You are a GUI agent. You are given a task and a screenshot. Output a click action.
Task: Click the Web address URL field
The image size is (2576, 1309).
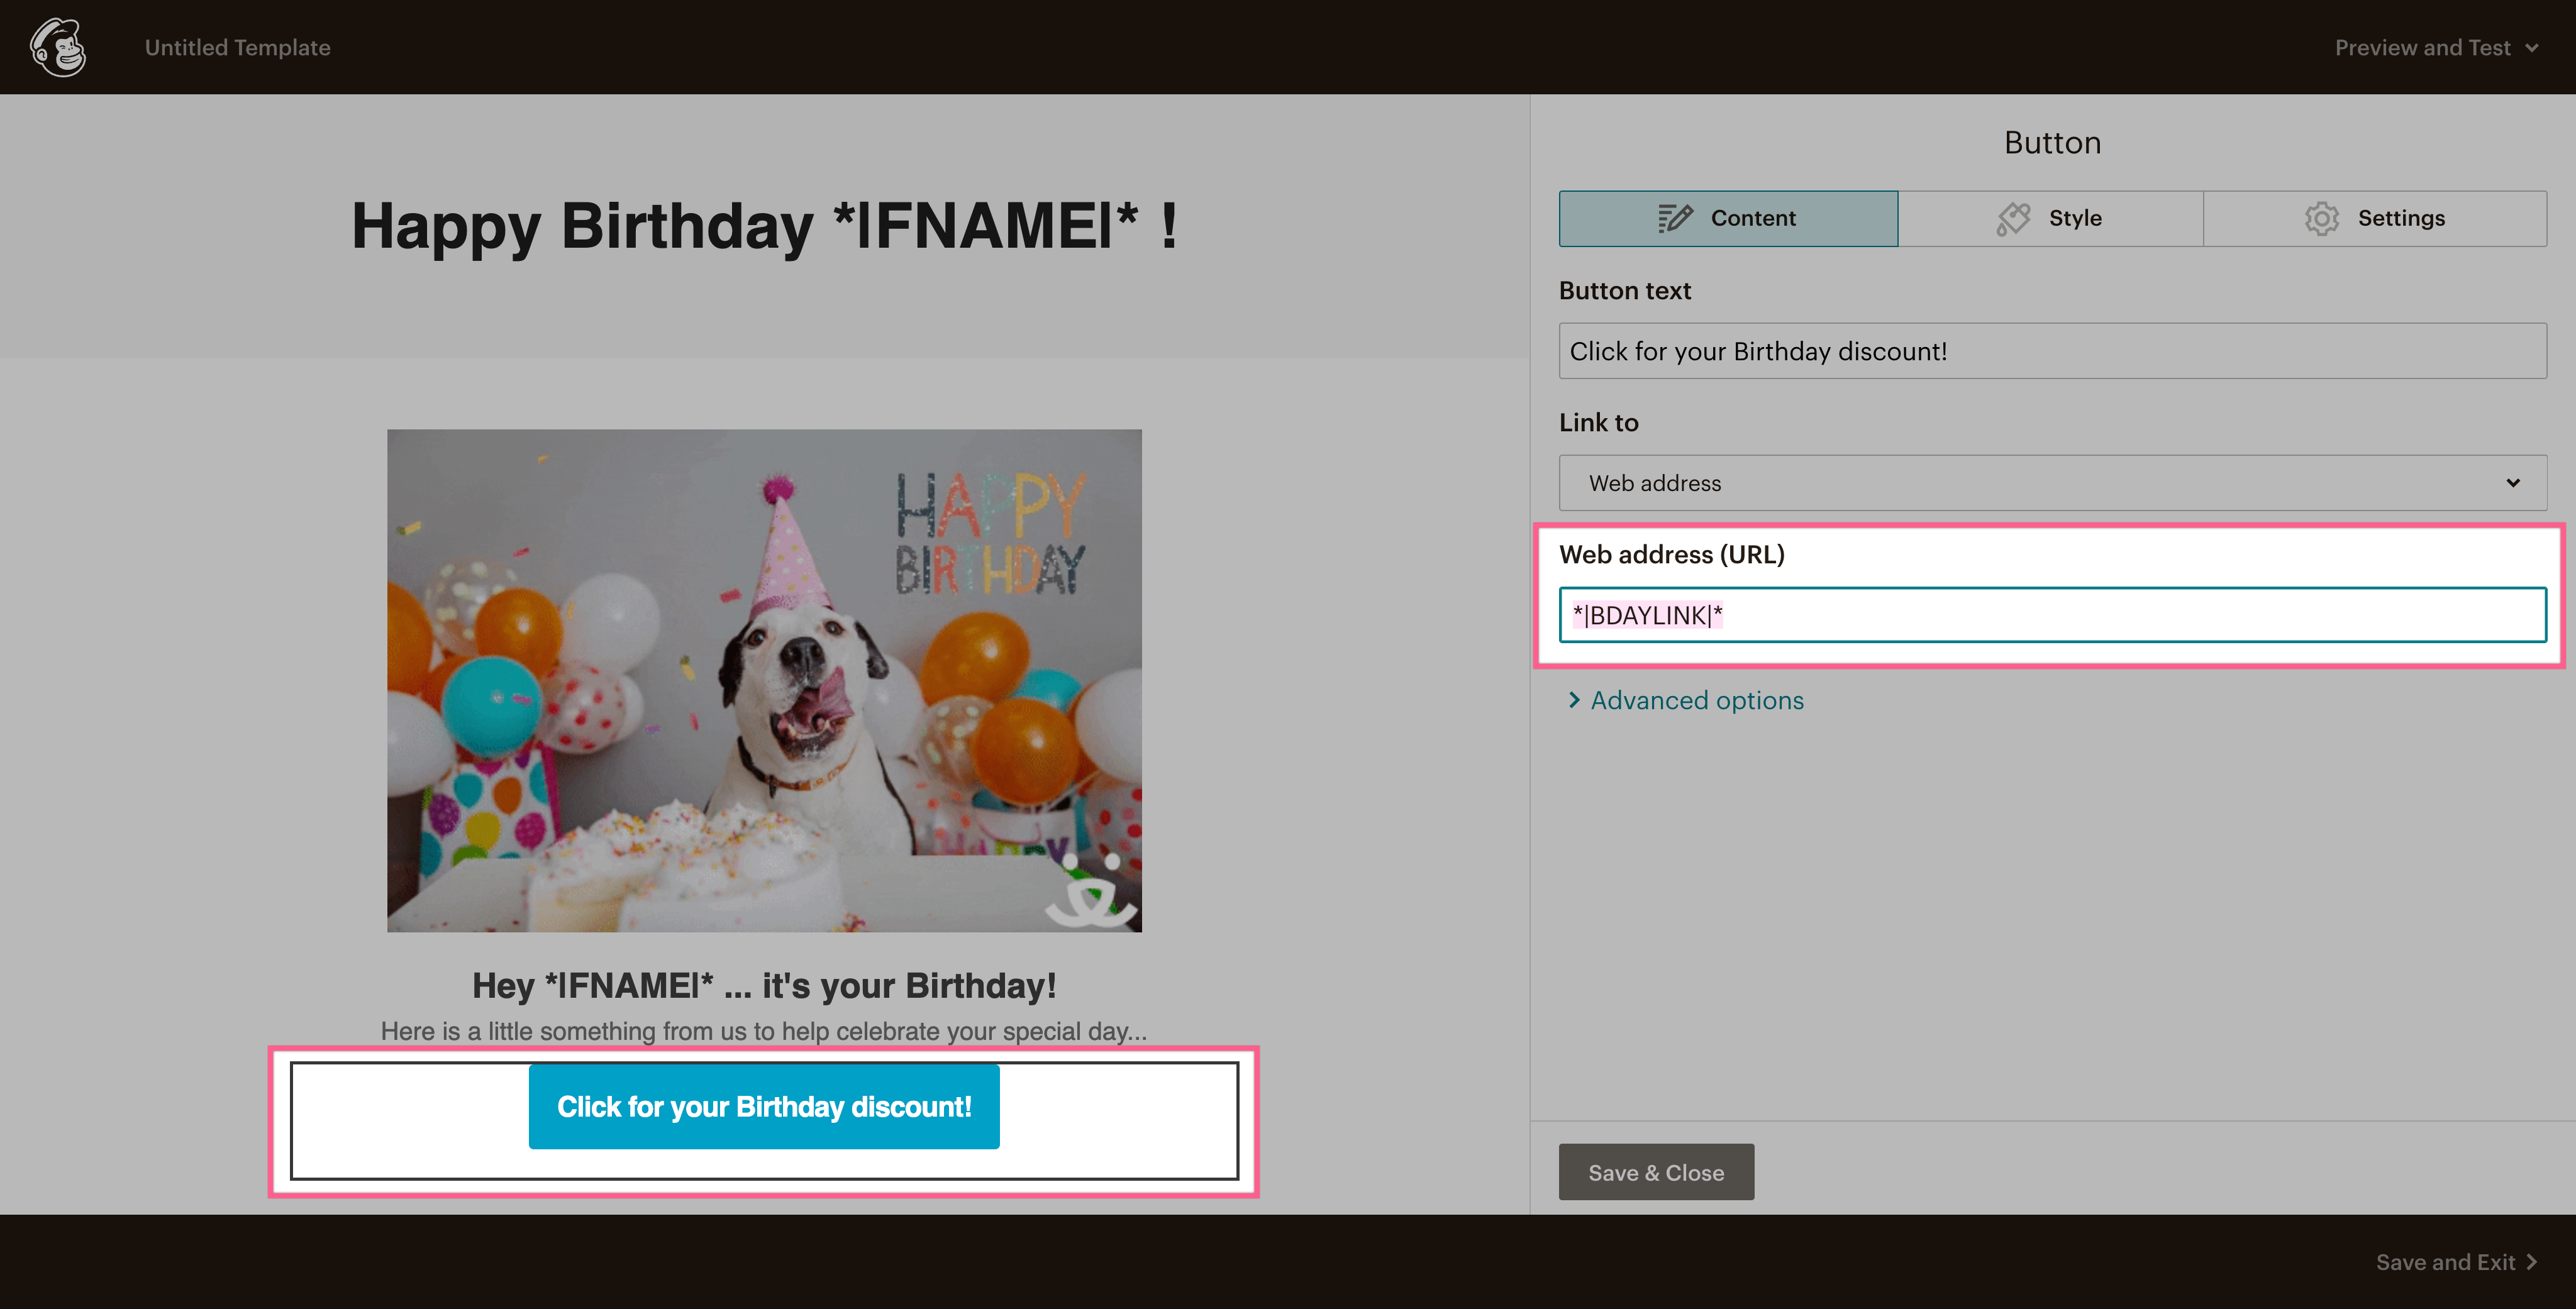2052,615
